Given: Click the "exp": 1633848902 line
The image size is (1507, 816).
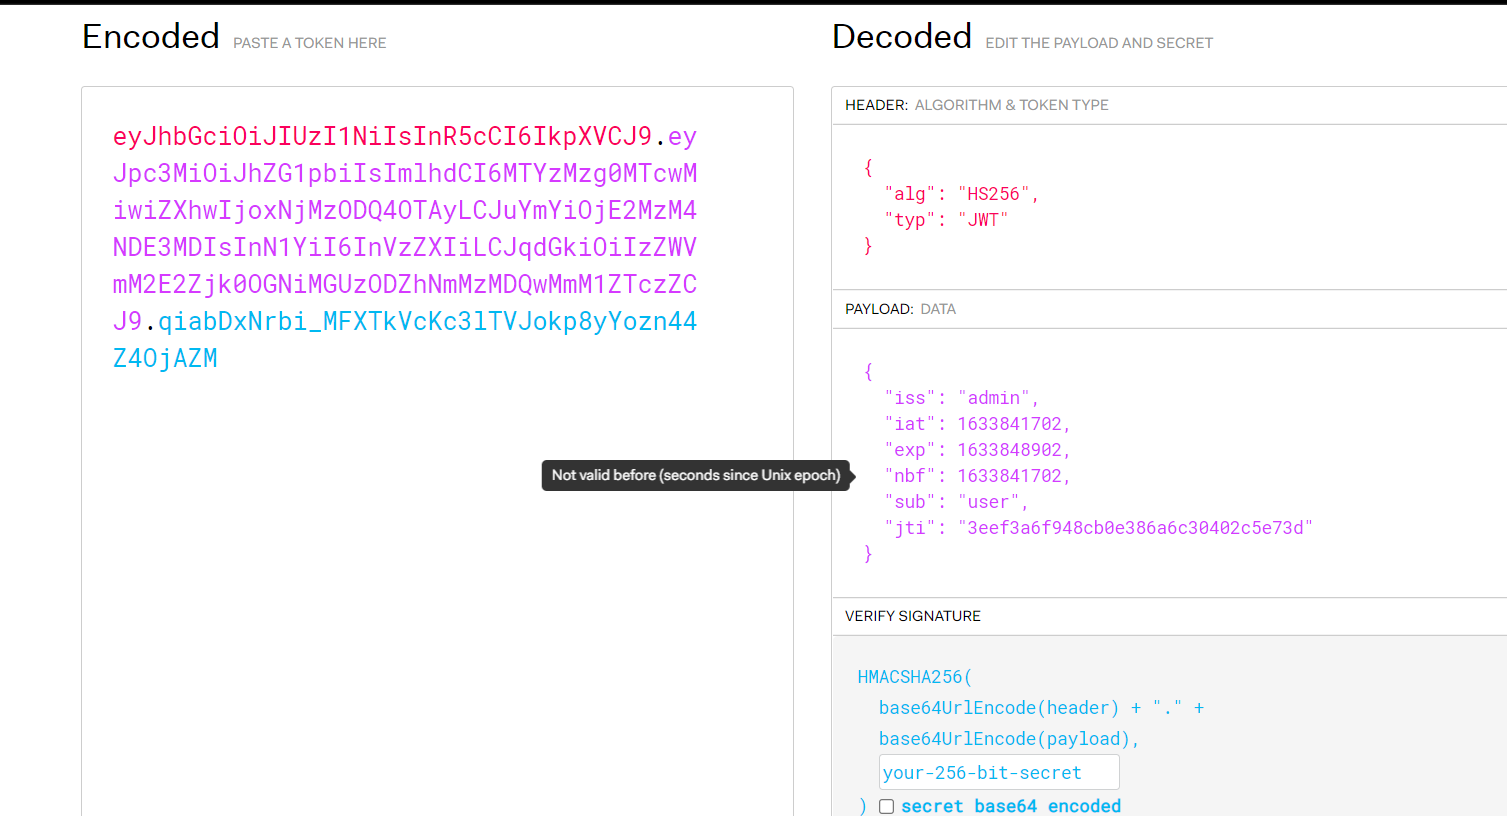Looking at the screenshot, I should click(977, 450).
